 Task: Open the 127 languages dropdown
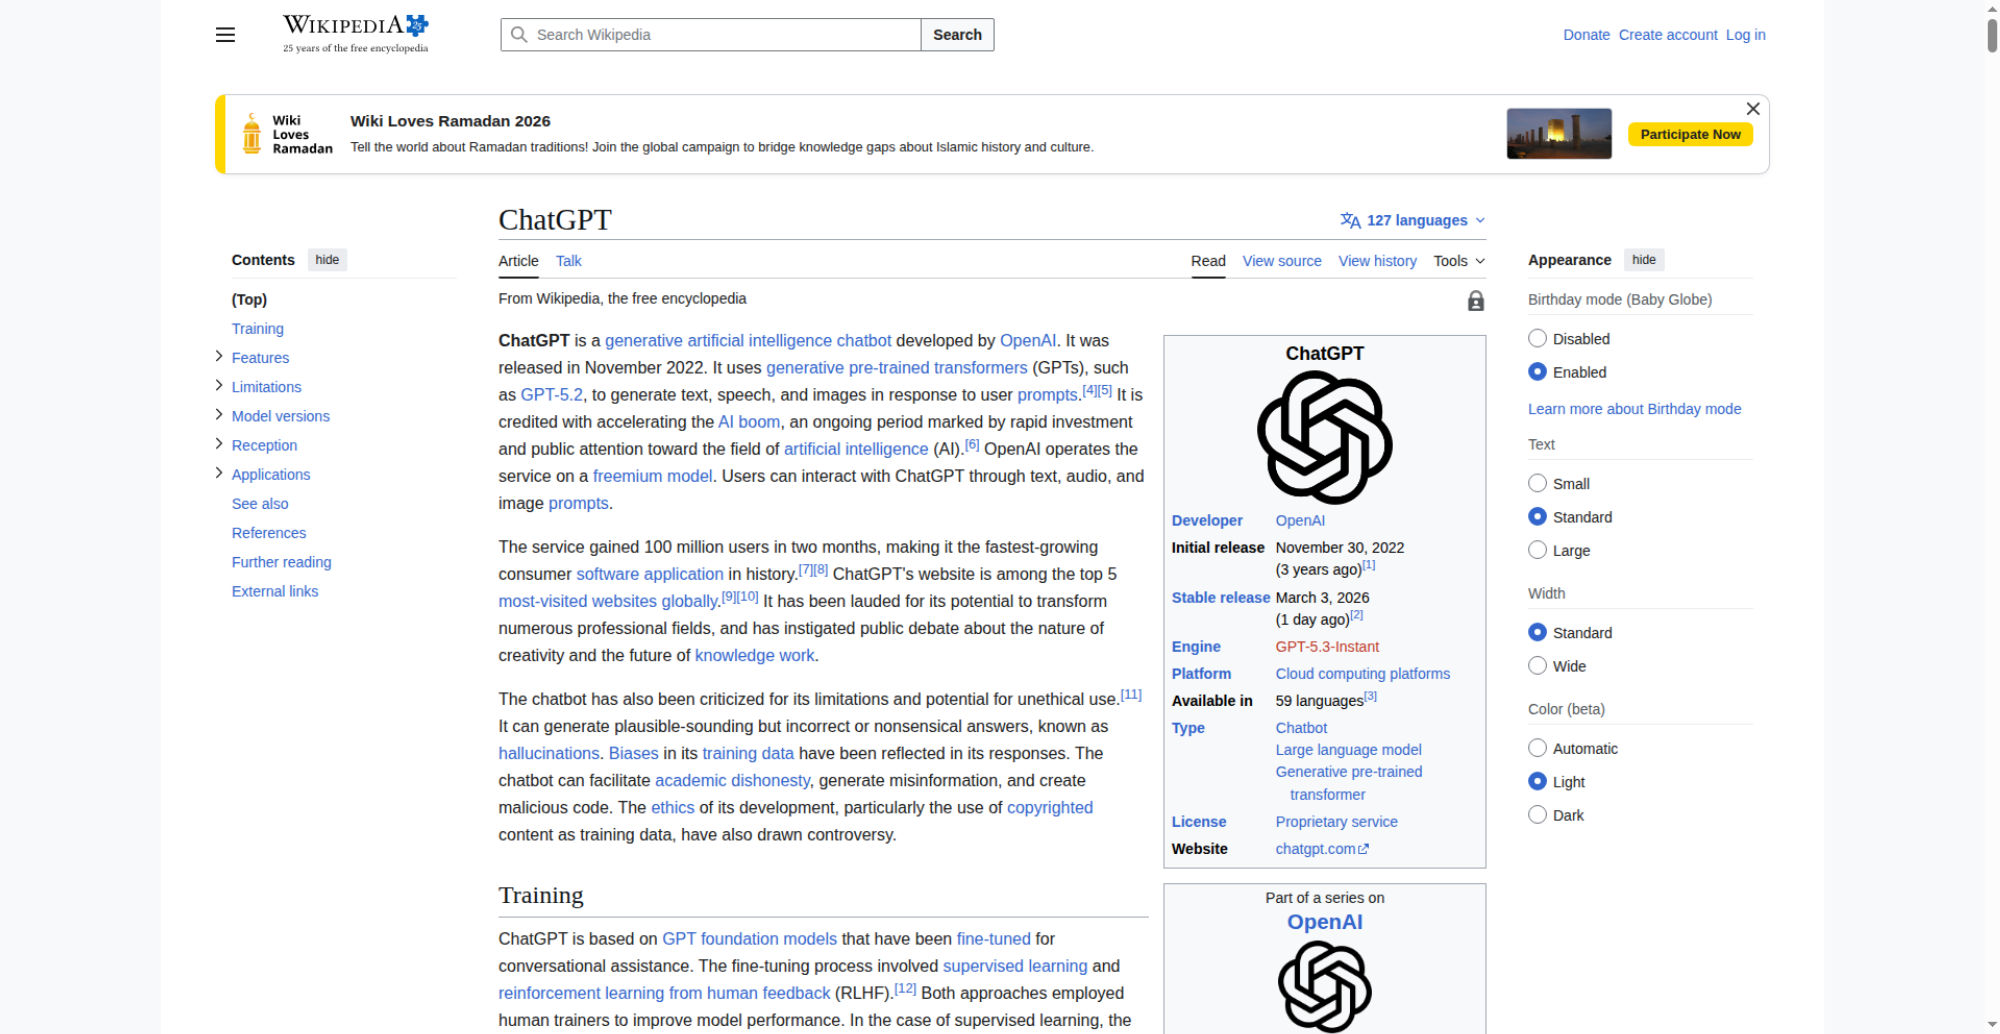point(1412,220)
